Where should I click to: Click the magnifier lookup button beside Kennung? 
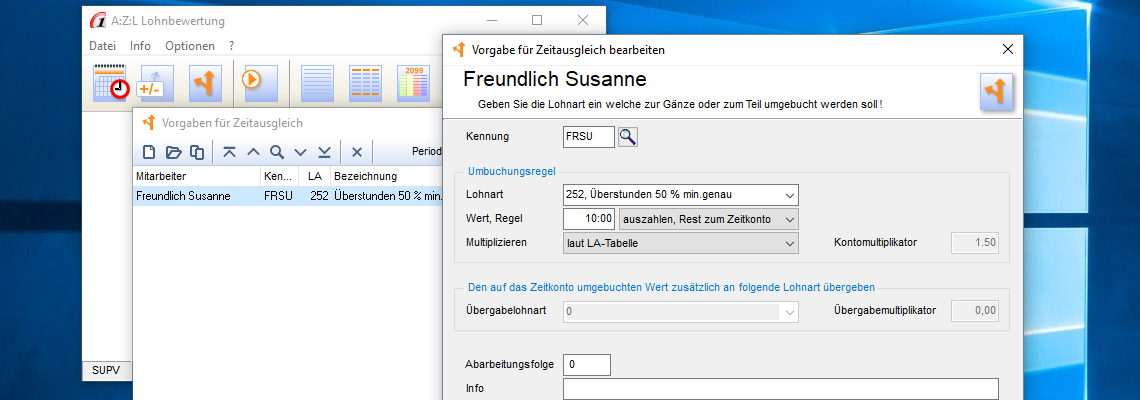pyautogui.click(x=628, y=137)
